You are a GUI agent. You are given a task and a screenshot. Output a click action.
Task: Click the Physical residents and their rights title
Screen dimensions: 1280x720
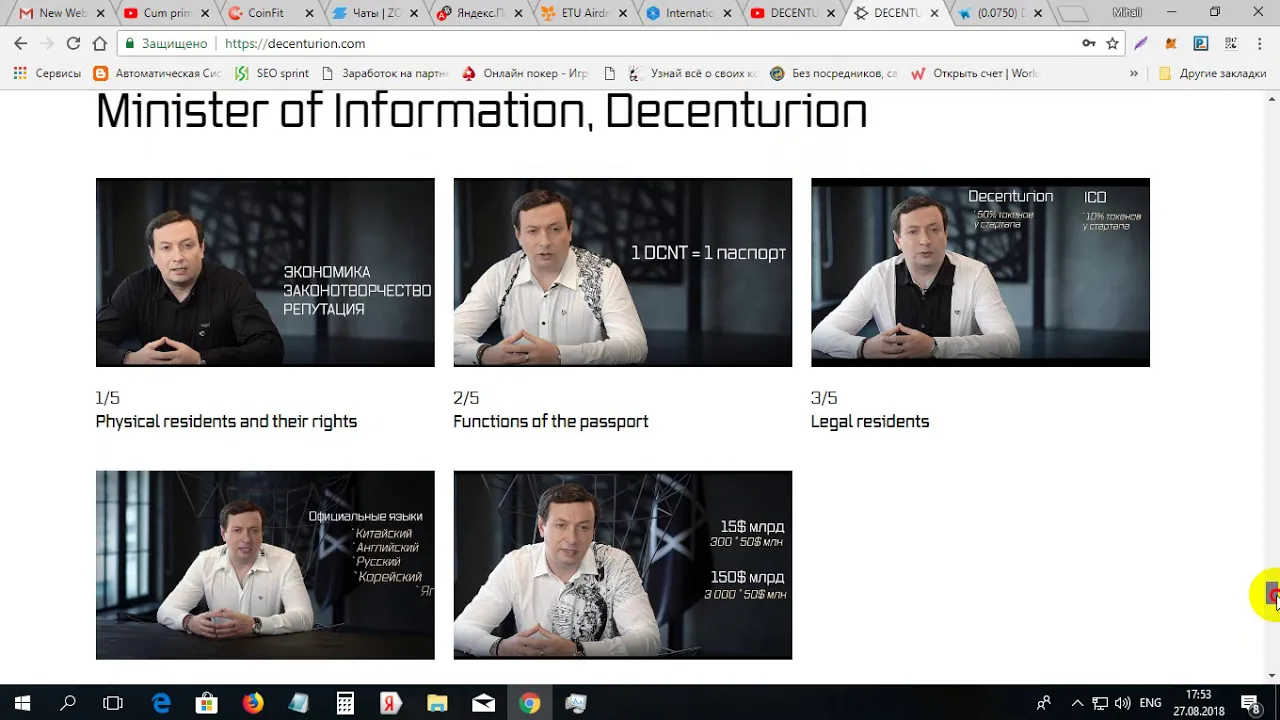tap(226, 422)
